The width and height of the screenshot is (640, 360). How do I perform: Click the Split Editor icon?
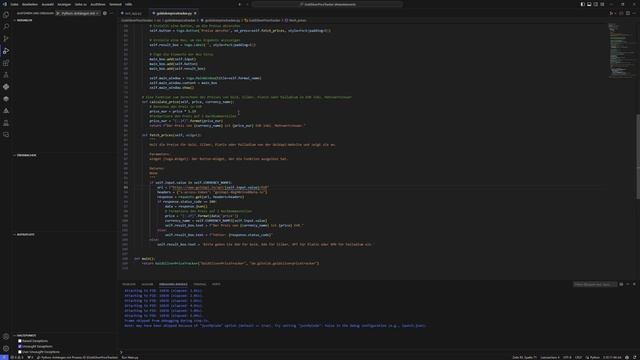[628, 13]
